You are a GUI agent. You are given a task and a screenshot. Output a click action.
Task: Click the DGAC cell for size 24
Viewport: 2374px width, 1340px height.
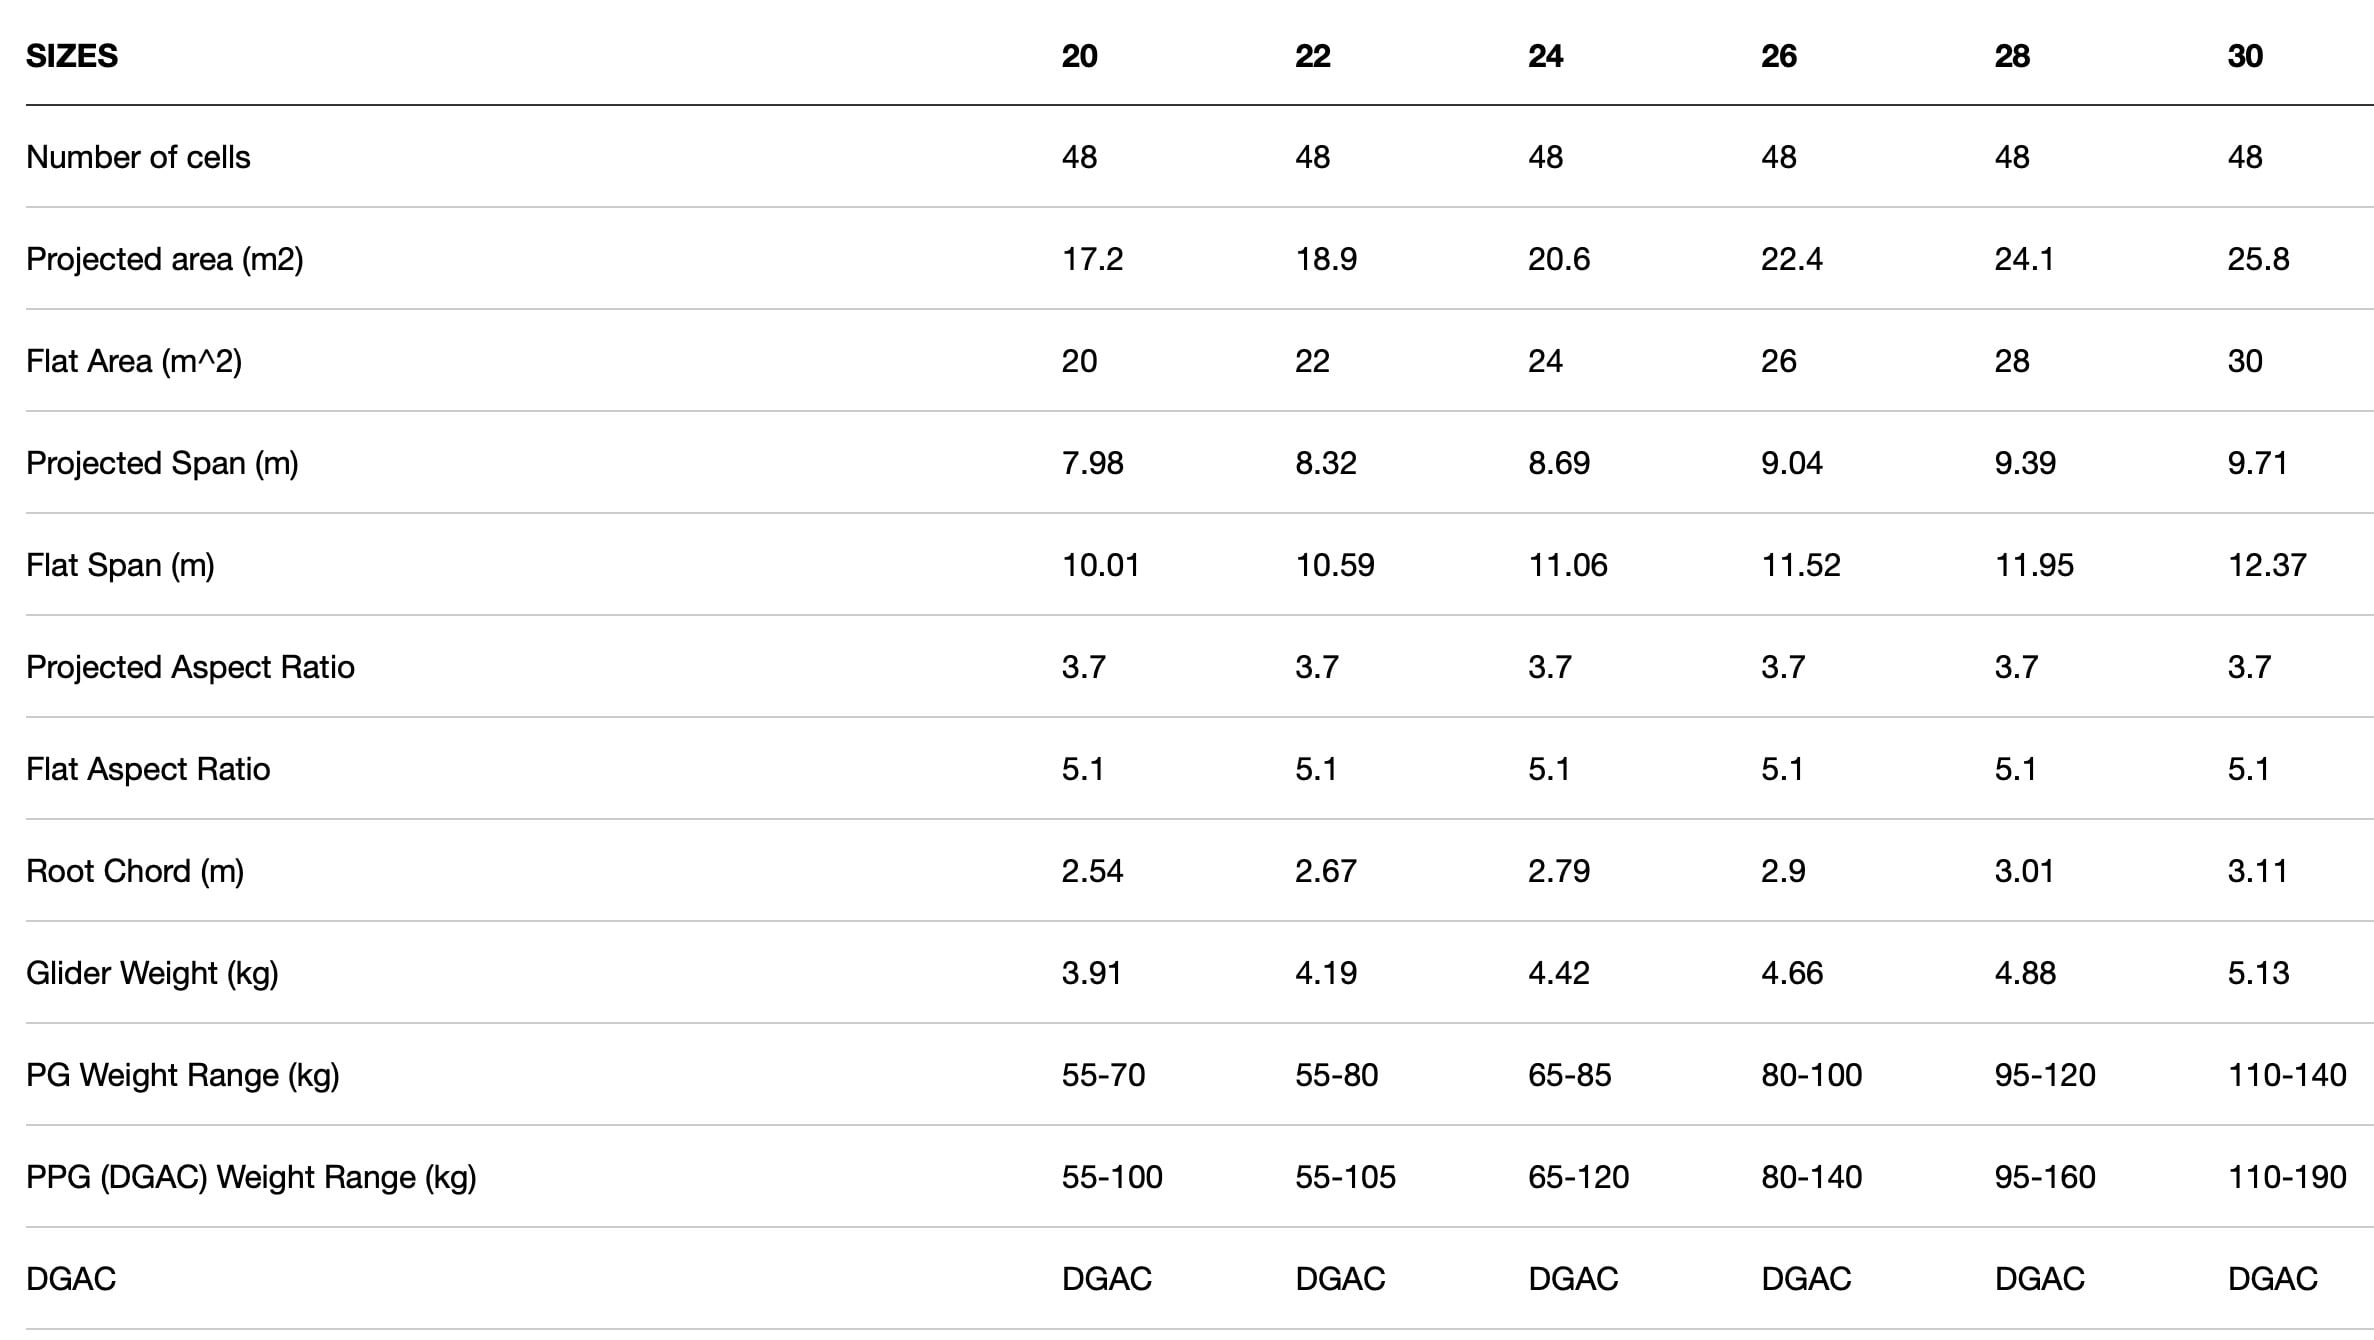pos(1573,1279)
